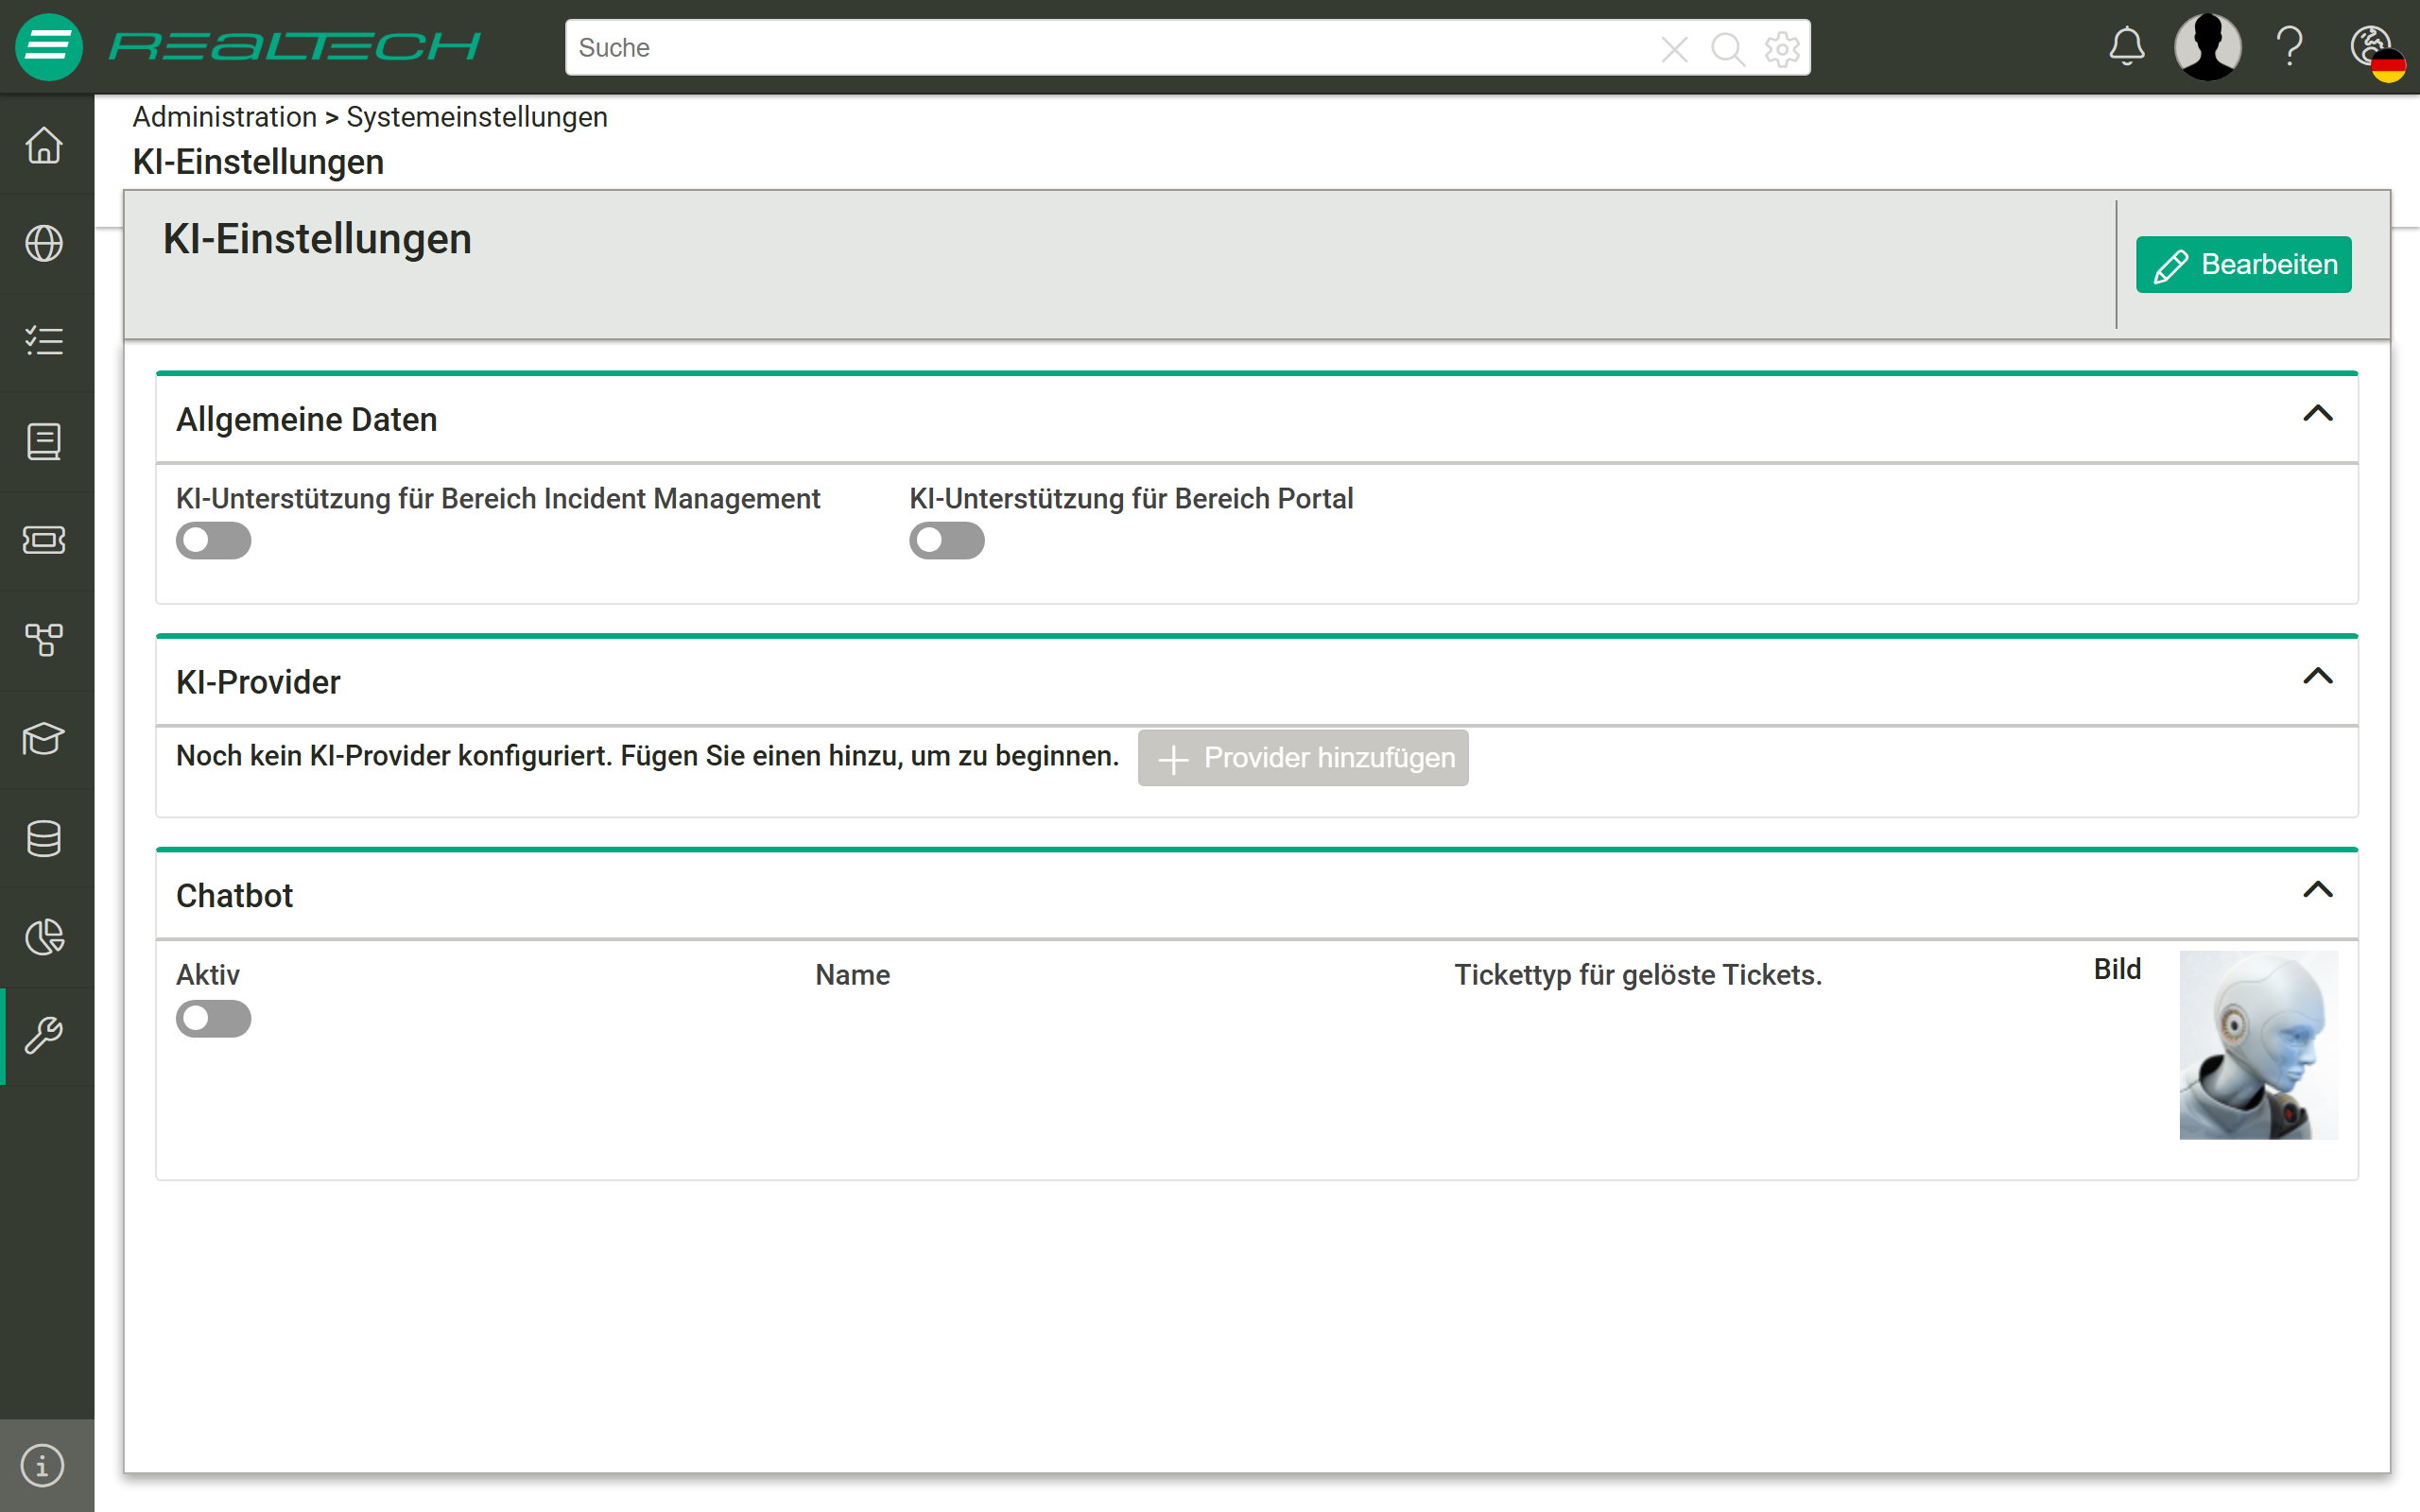
Task: Open the pie chart reports sidebar icon
Action: tap(44, 937)
